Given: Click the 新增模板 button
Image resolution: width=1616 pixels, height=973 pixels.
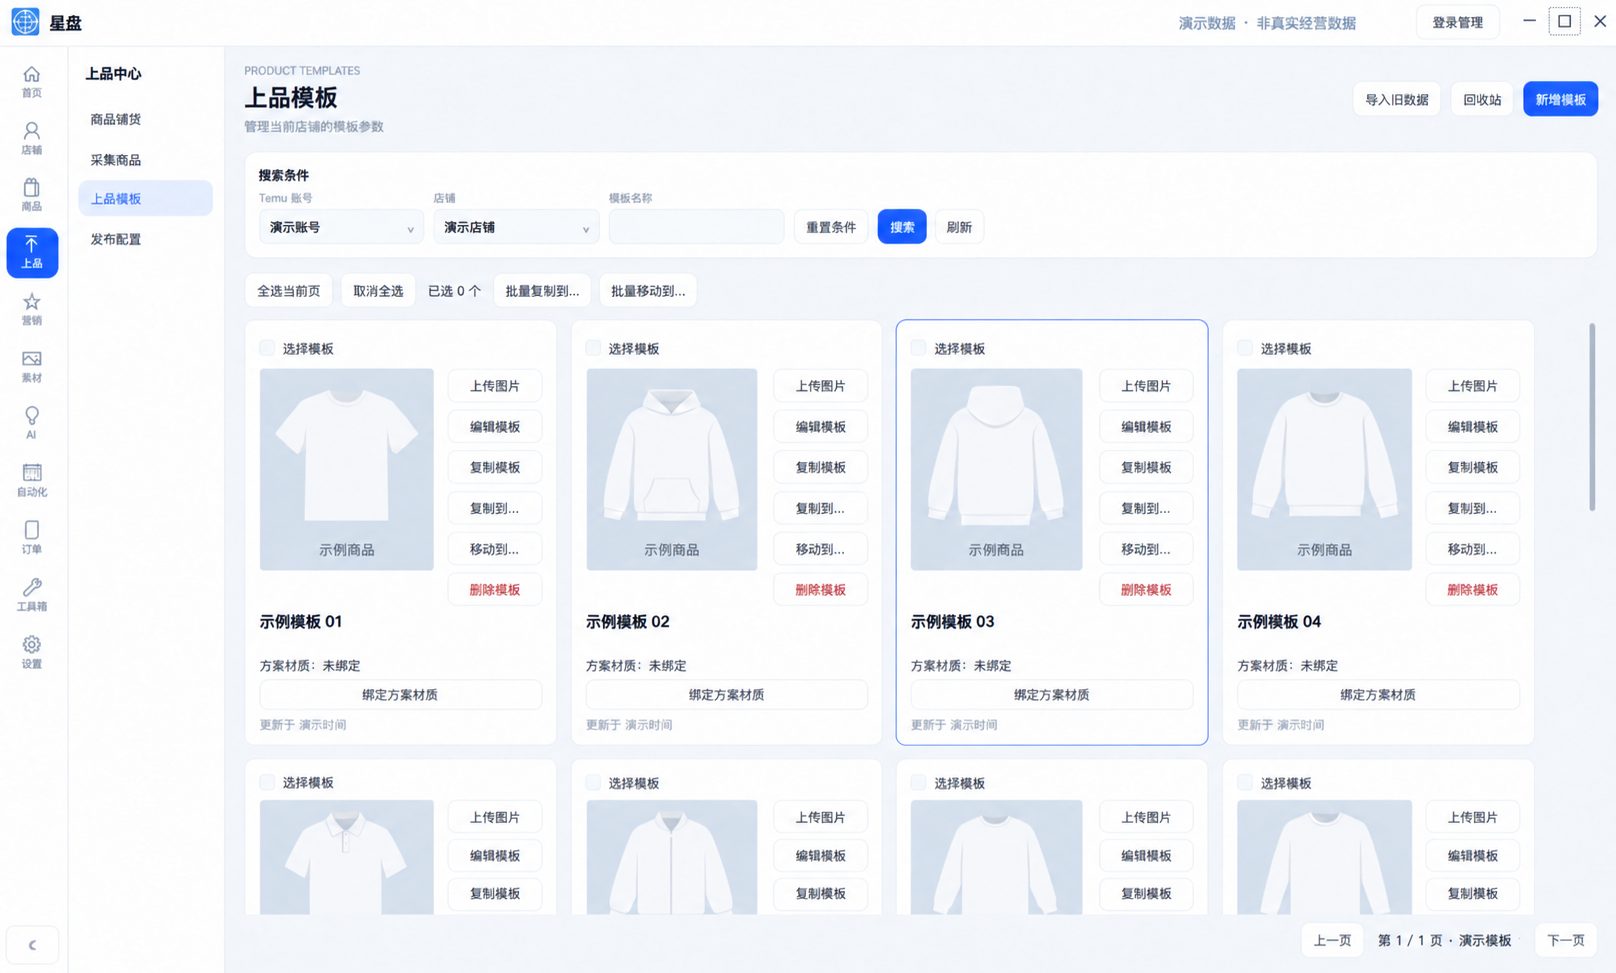Looking at the screenshot, I should (x=1560, y=99).
